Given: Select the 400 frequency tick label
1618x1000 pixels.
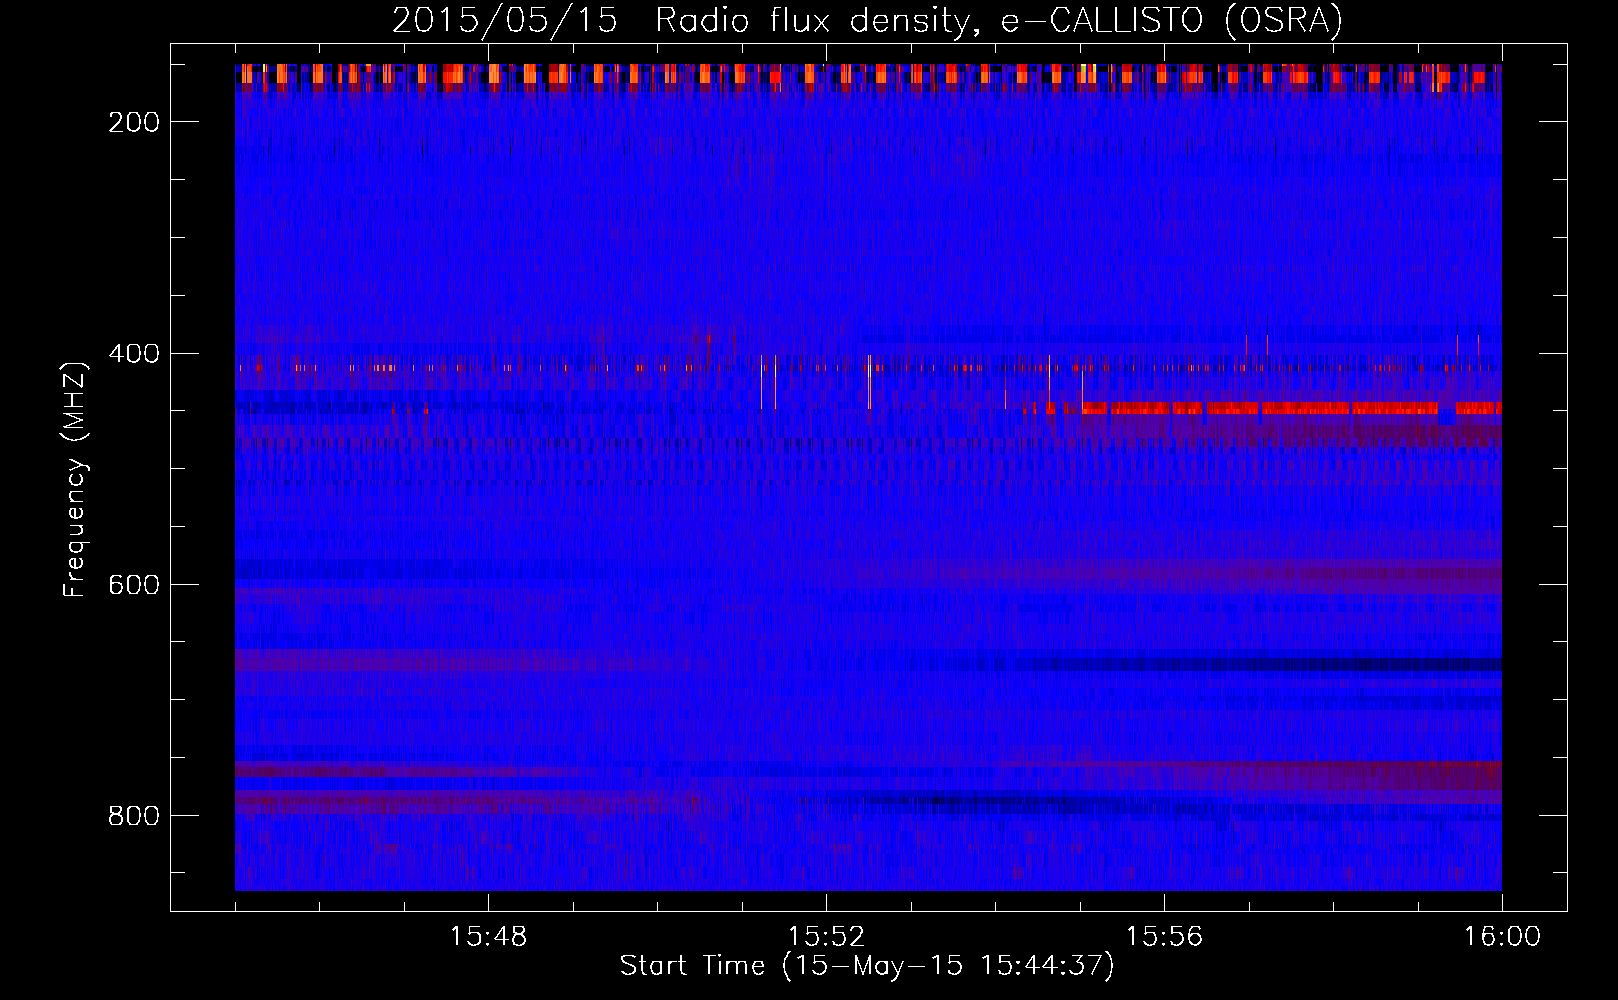Looking at the screenshot, I should tap(134, 354).
